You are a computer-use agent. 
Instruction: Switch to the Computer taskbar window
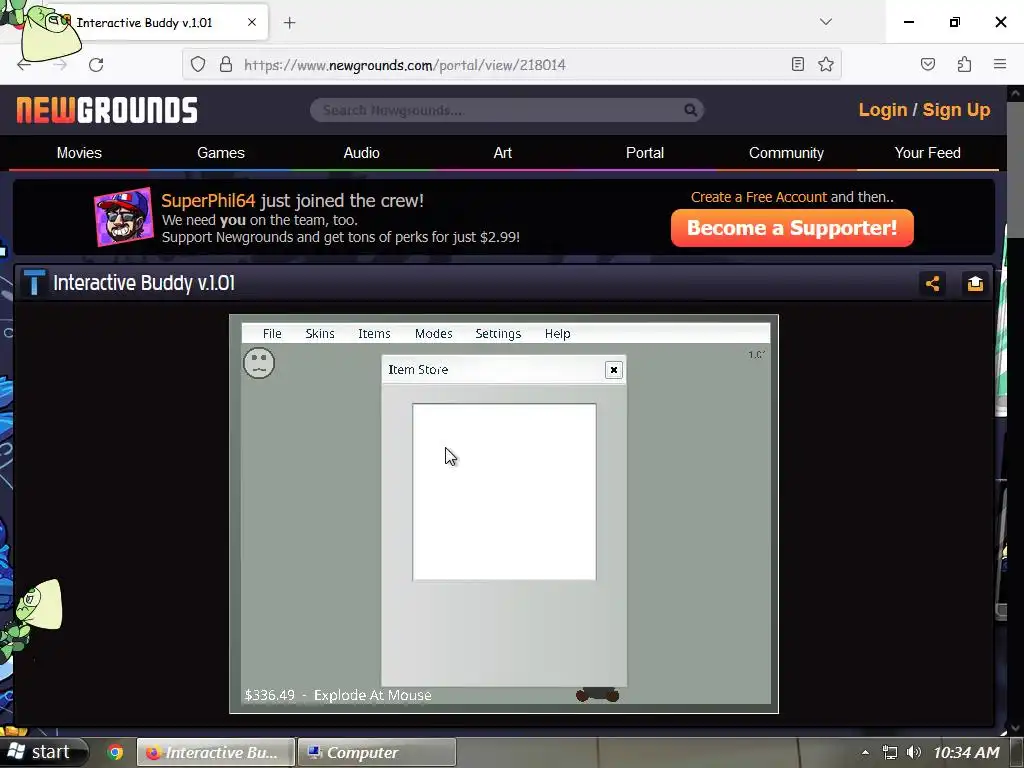coord(377,752)
